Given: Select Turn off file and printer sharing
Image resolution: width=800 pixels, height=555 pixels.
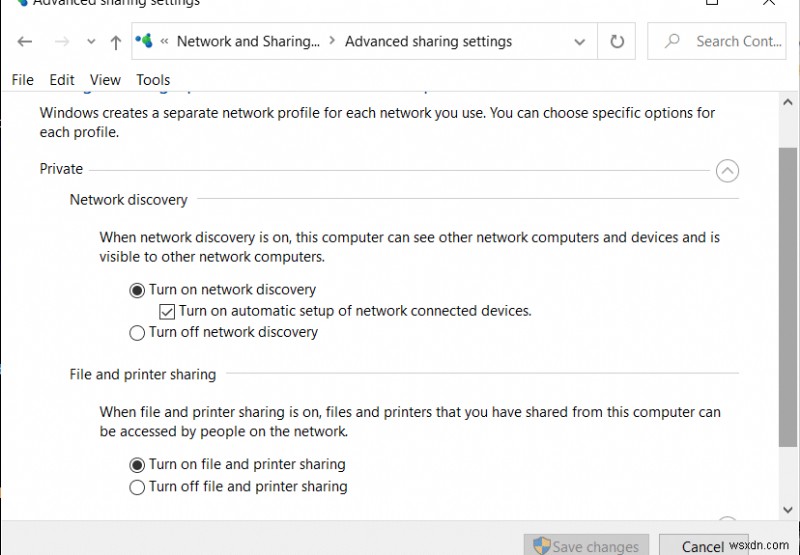Looking at the screenshot, I should pos(239,487).
